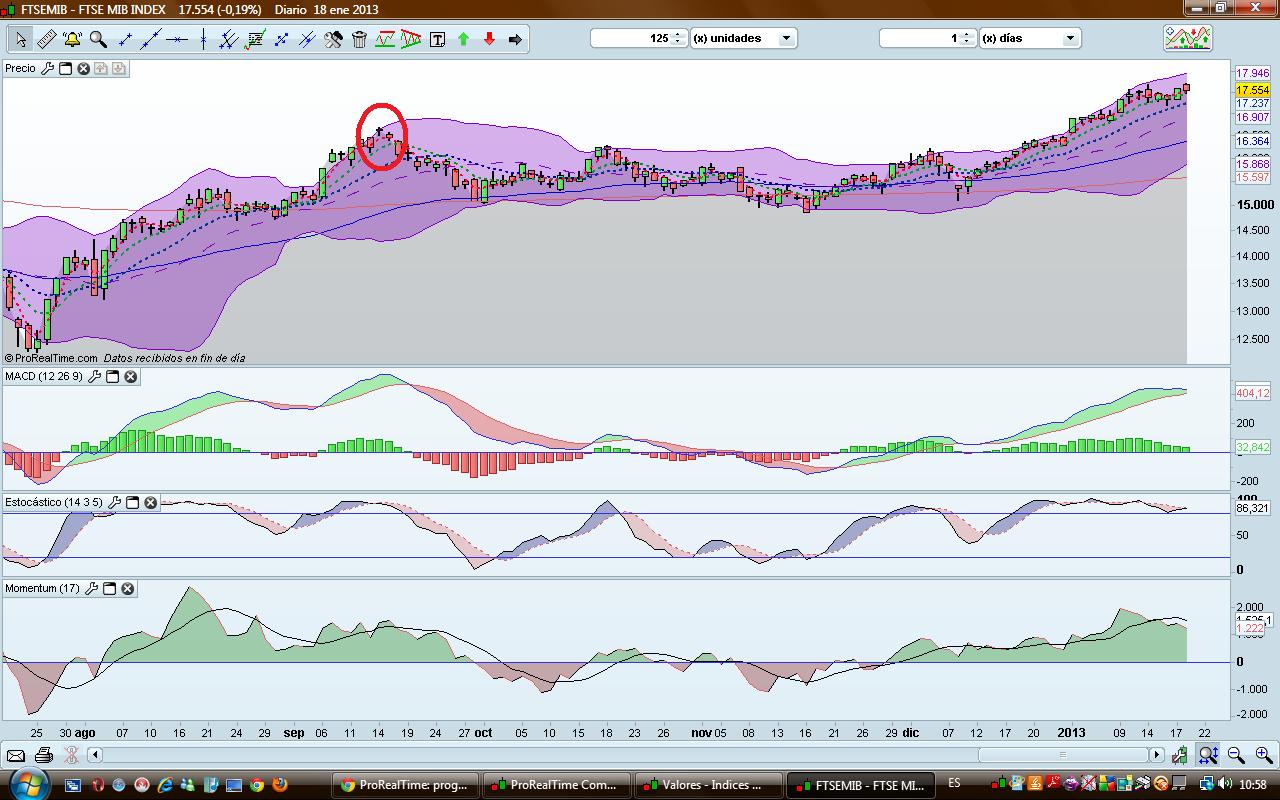Click the printer icon
Image resolution: width=1280 pixels, height=800 pixels.
(43, 755)
